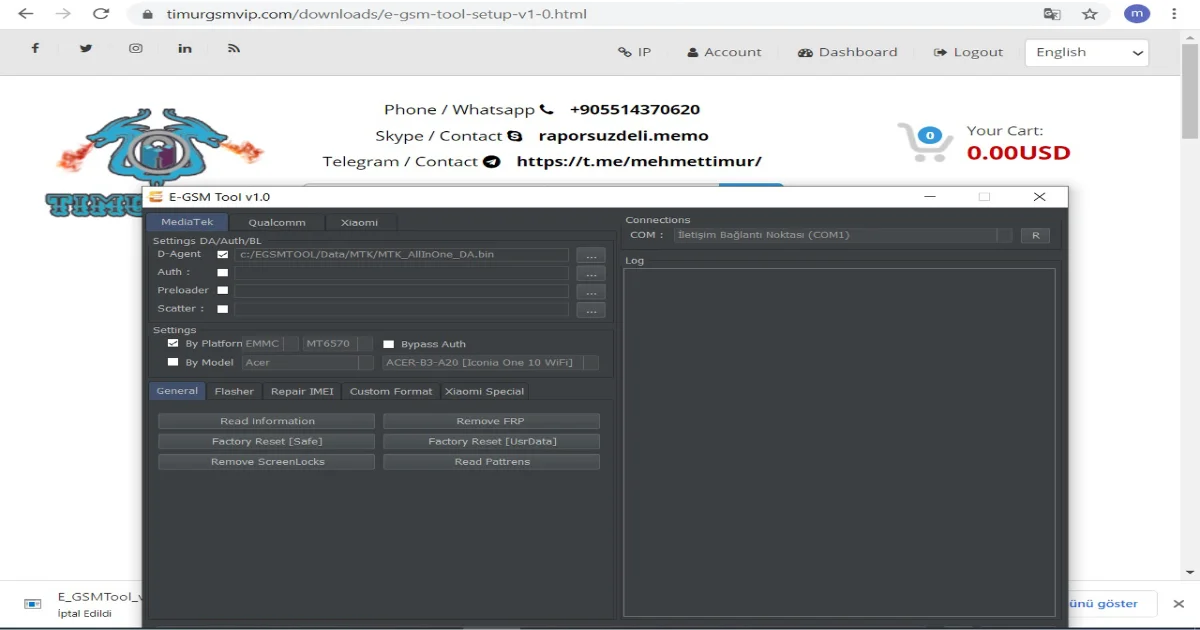
Task: Bookmark this page with star icon
Action: point(1090,14)
